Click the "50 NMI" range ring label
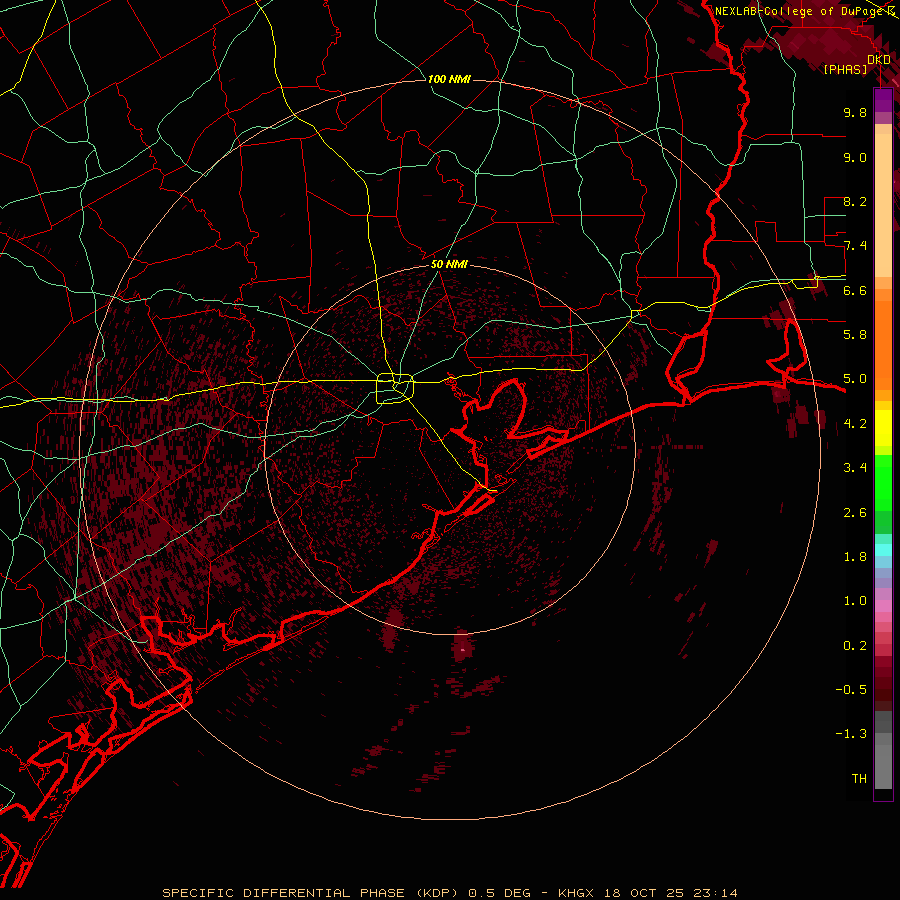The height and width of the screenshot is (900, 900). [449, 264]
